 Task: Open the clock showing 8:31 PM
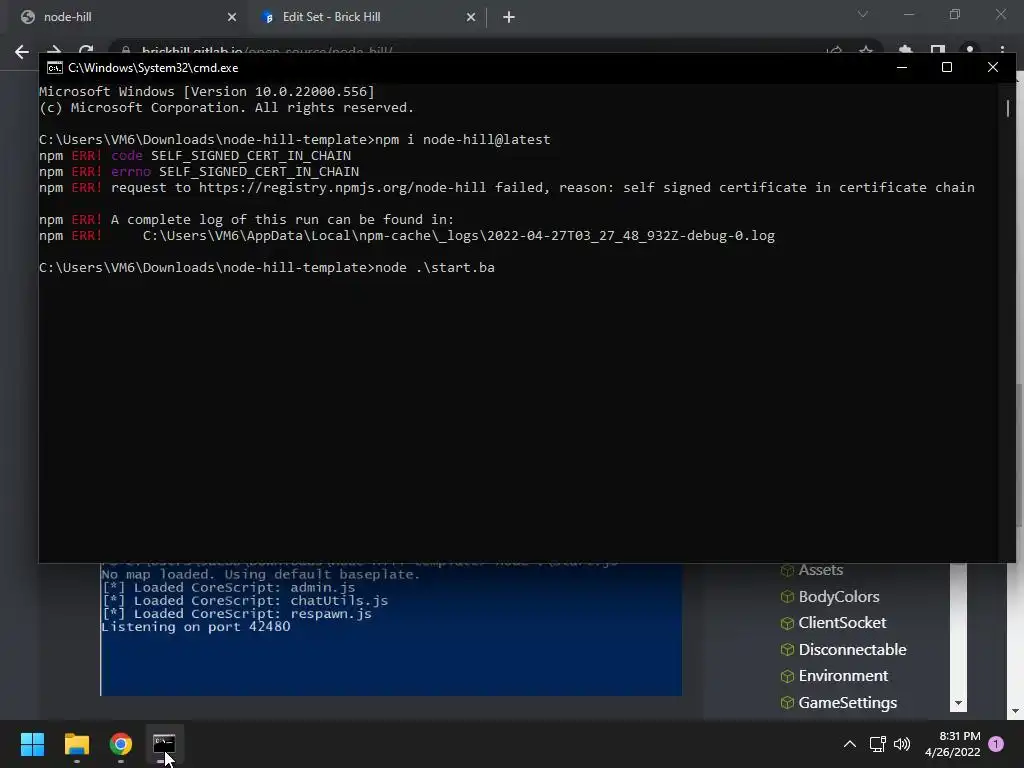pos(952,744)
